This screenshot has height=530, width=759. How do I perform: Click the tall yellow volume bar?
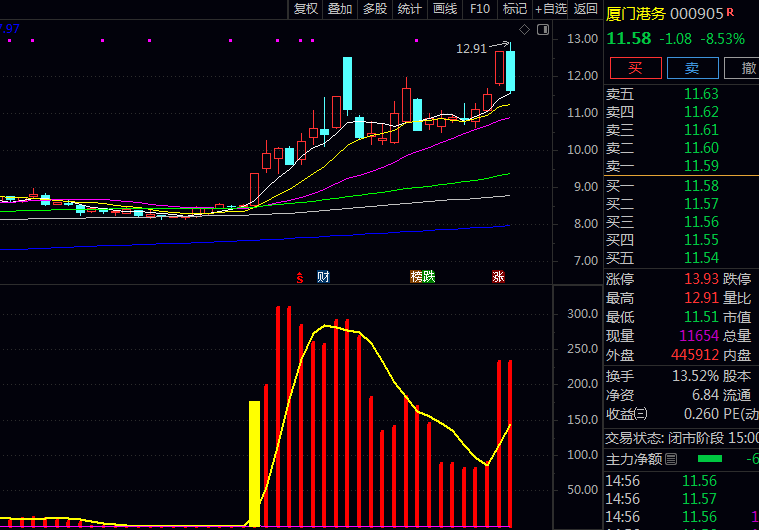click(x=254, y=463)
